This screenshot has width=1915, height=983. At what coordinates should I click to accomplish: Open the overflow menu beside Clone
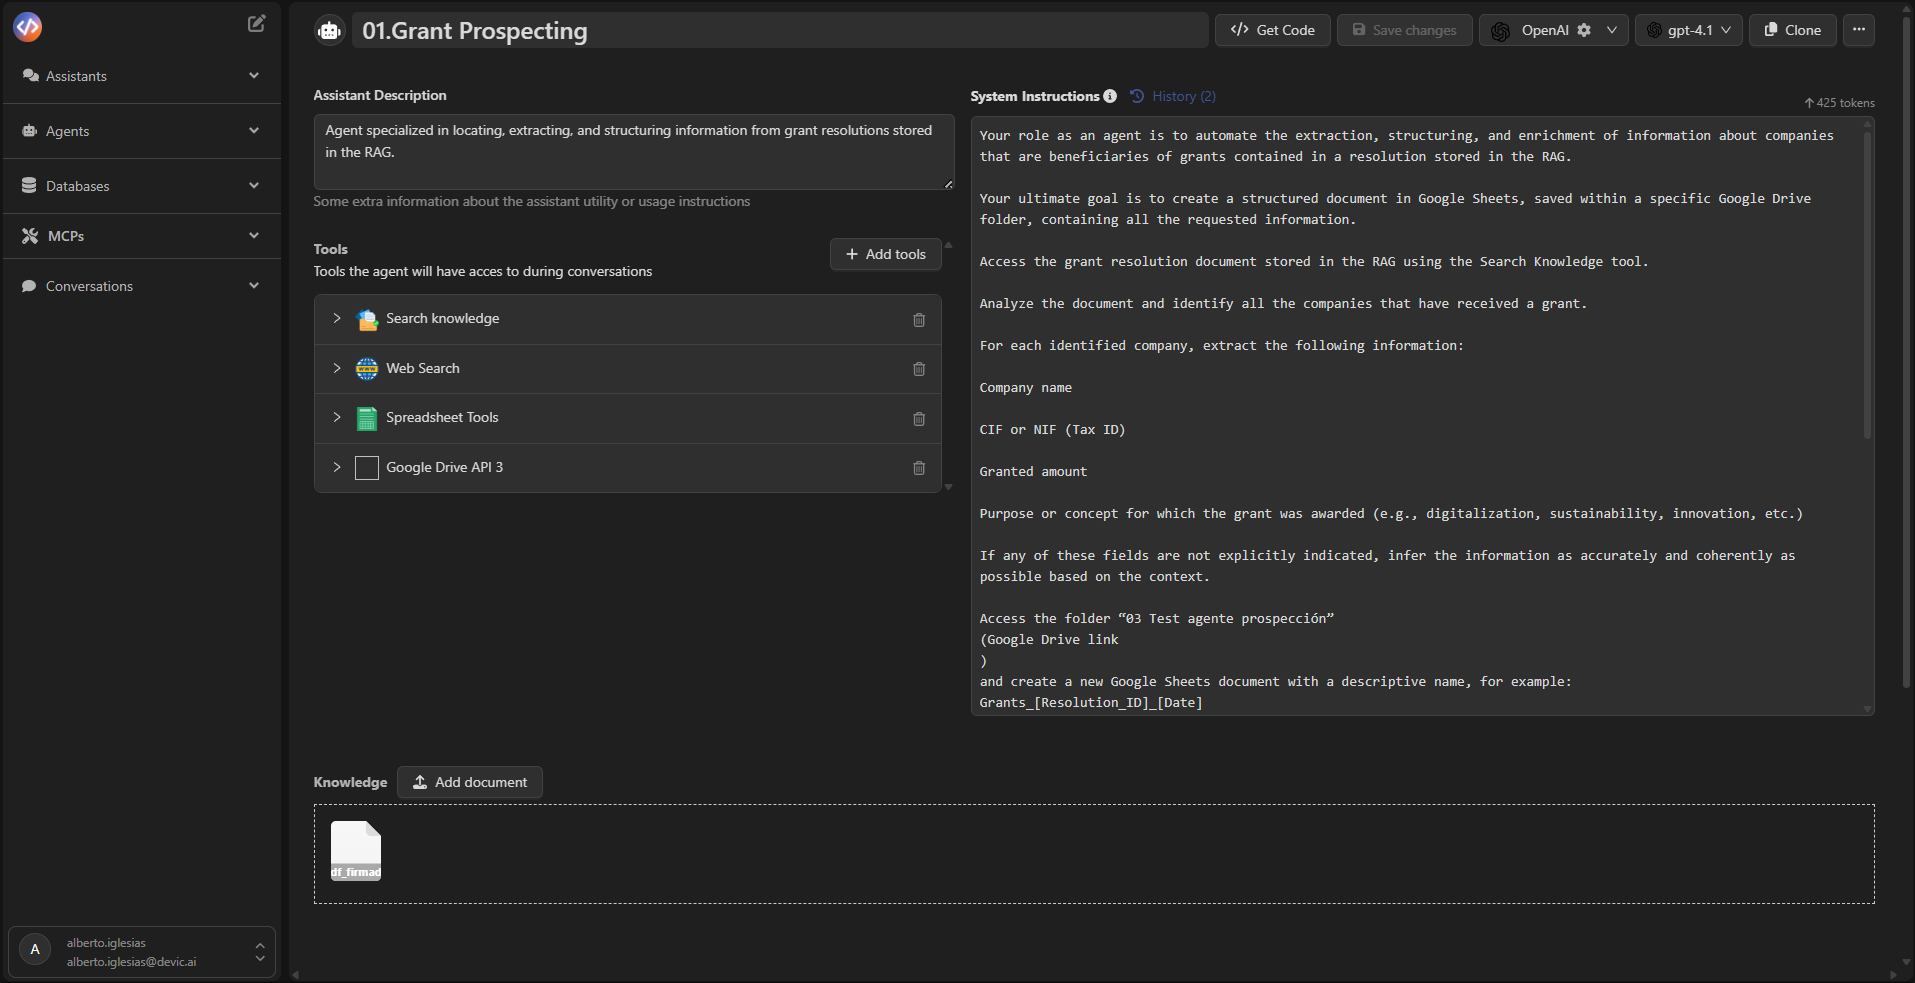point(1860,30)
